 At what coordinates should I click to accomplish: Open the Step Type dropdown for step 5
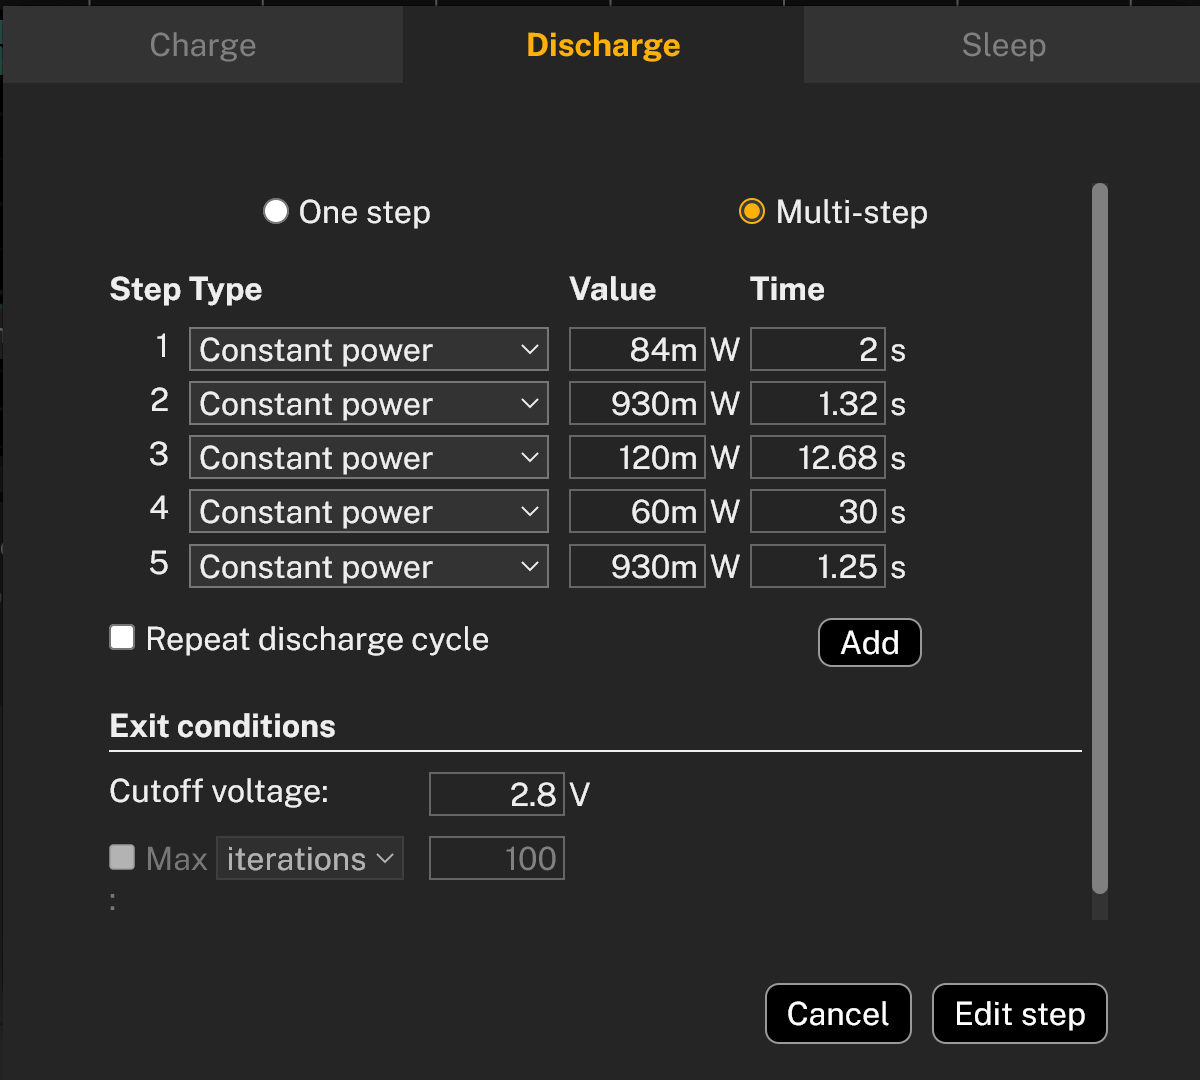pos(368,566)
